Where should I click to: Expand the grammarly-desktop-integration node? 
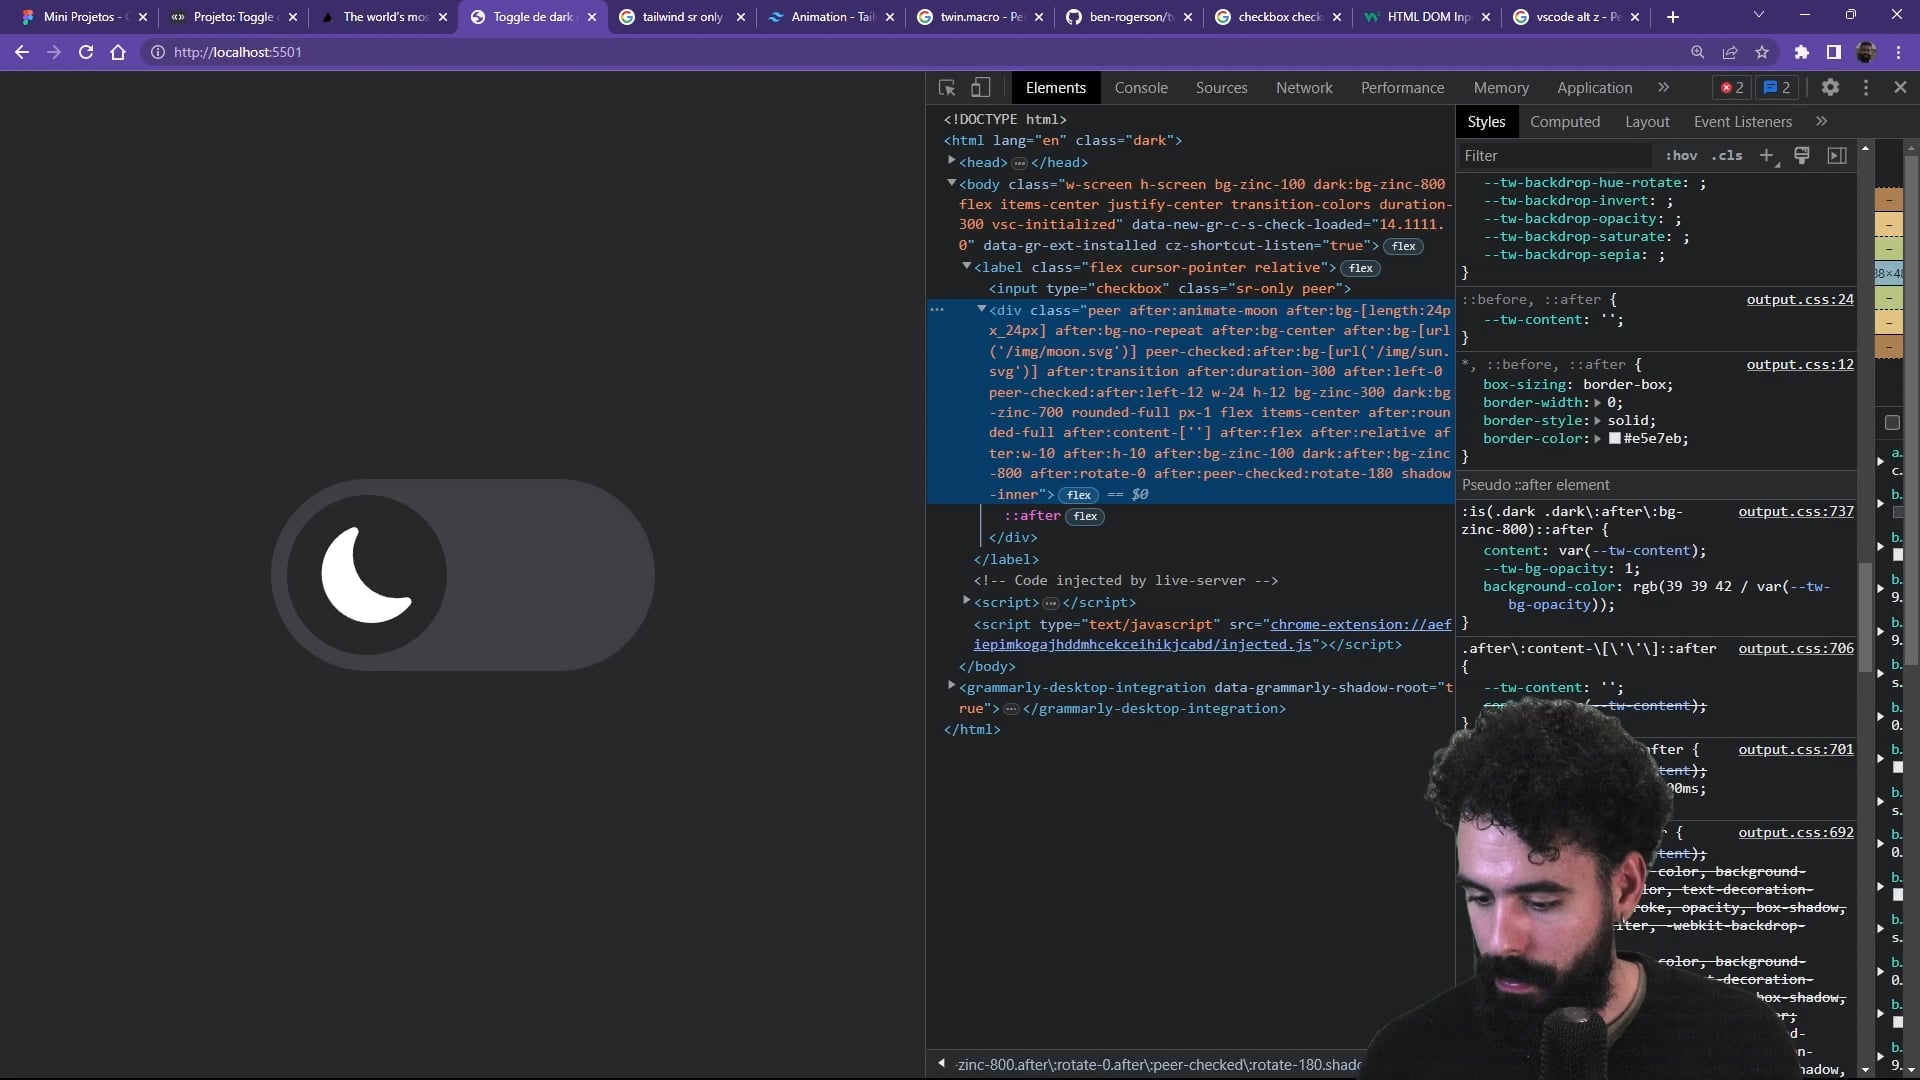(952, 686)
